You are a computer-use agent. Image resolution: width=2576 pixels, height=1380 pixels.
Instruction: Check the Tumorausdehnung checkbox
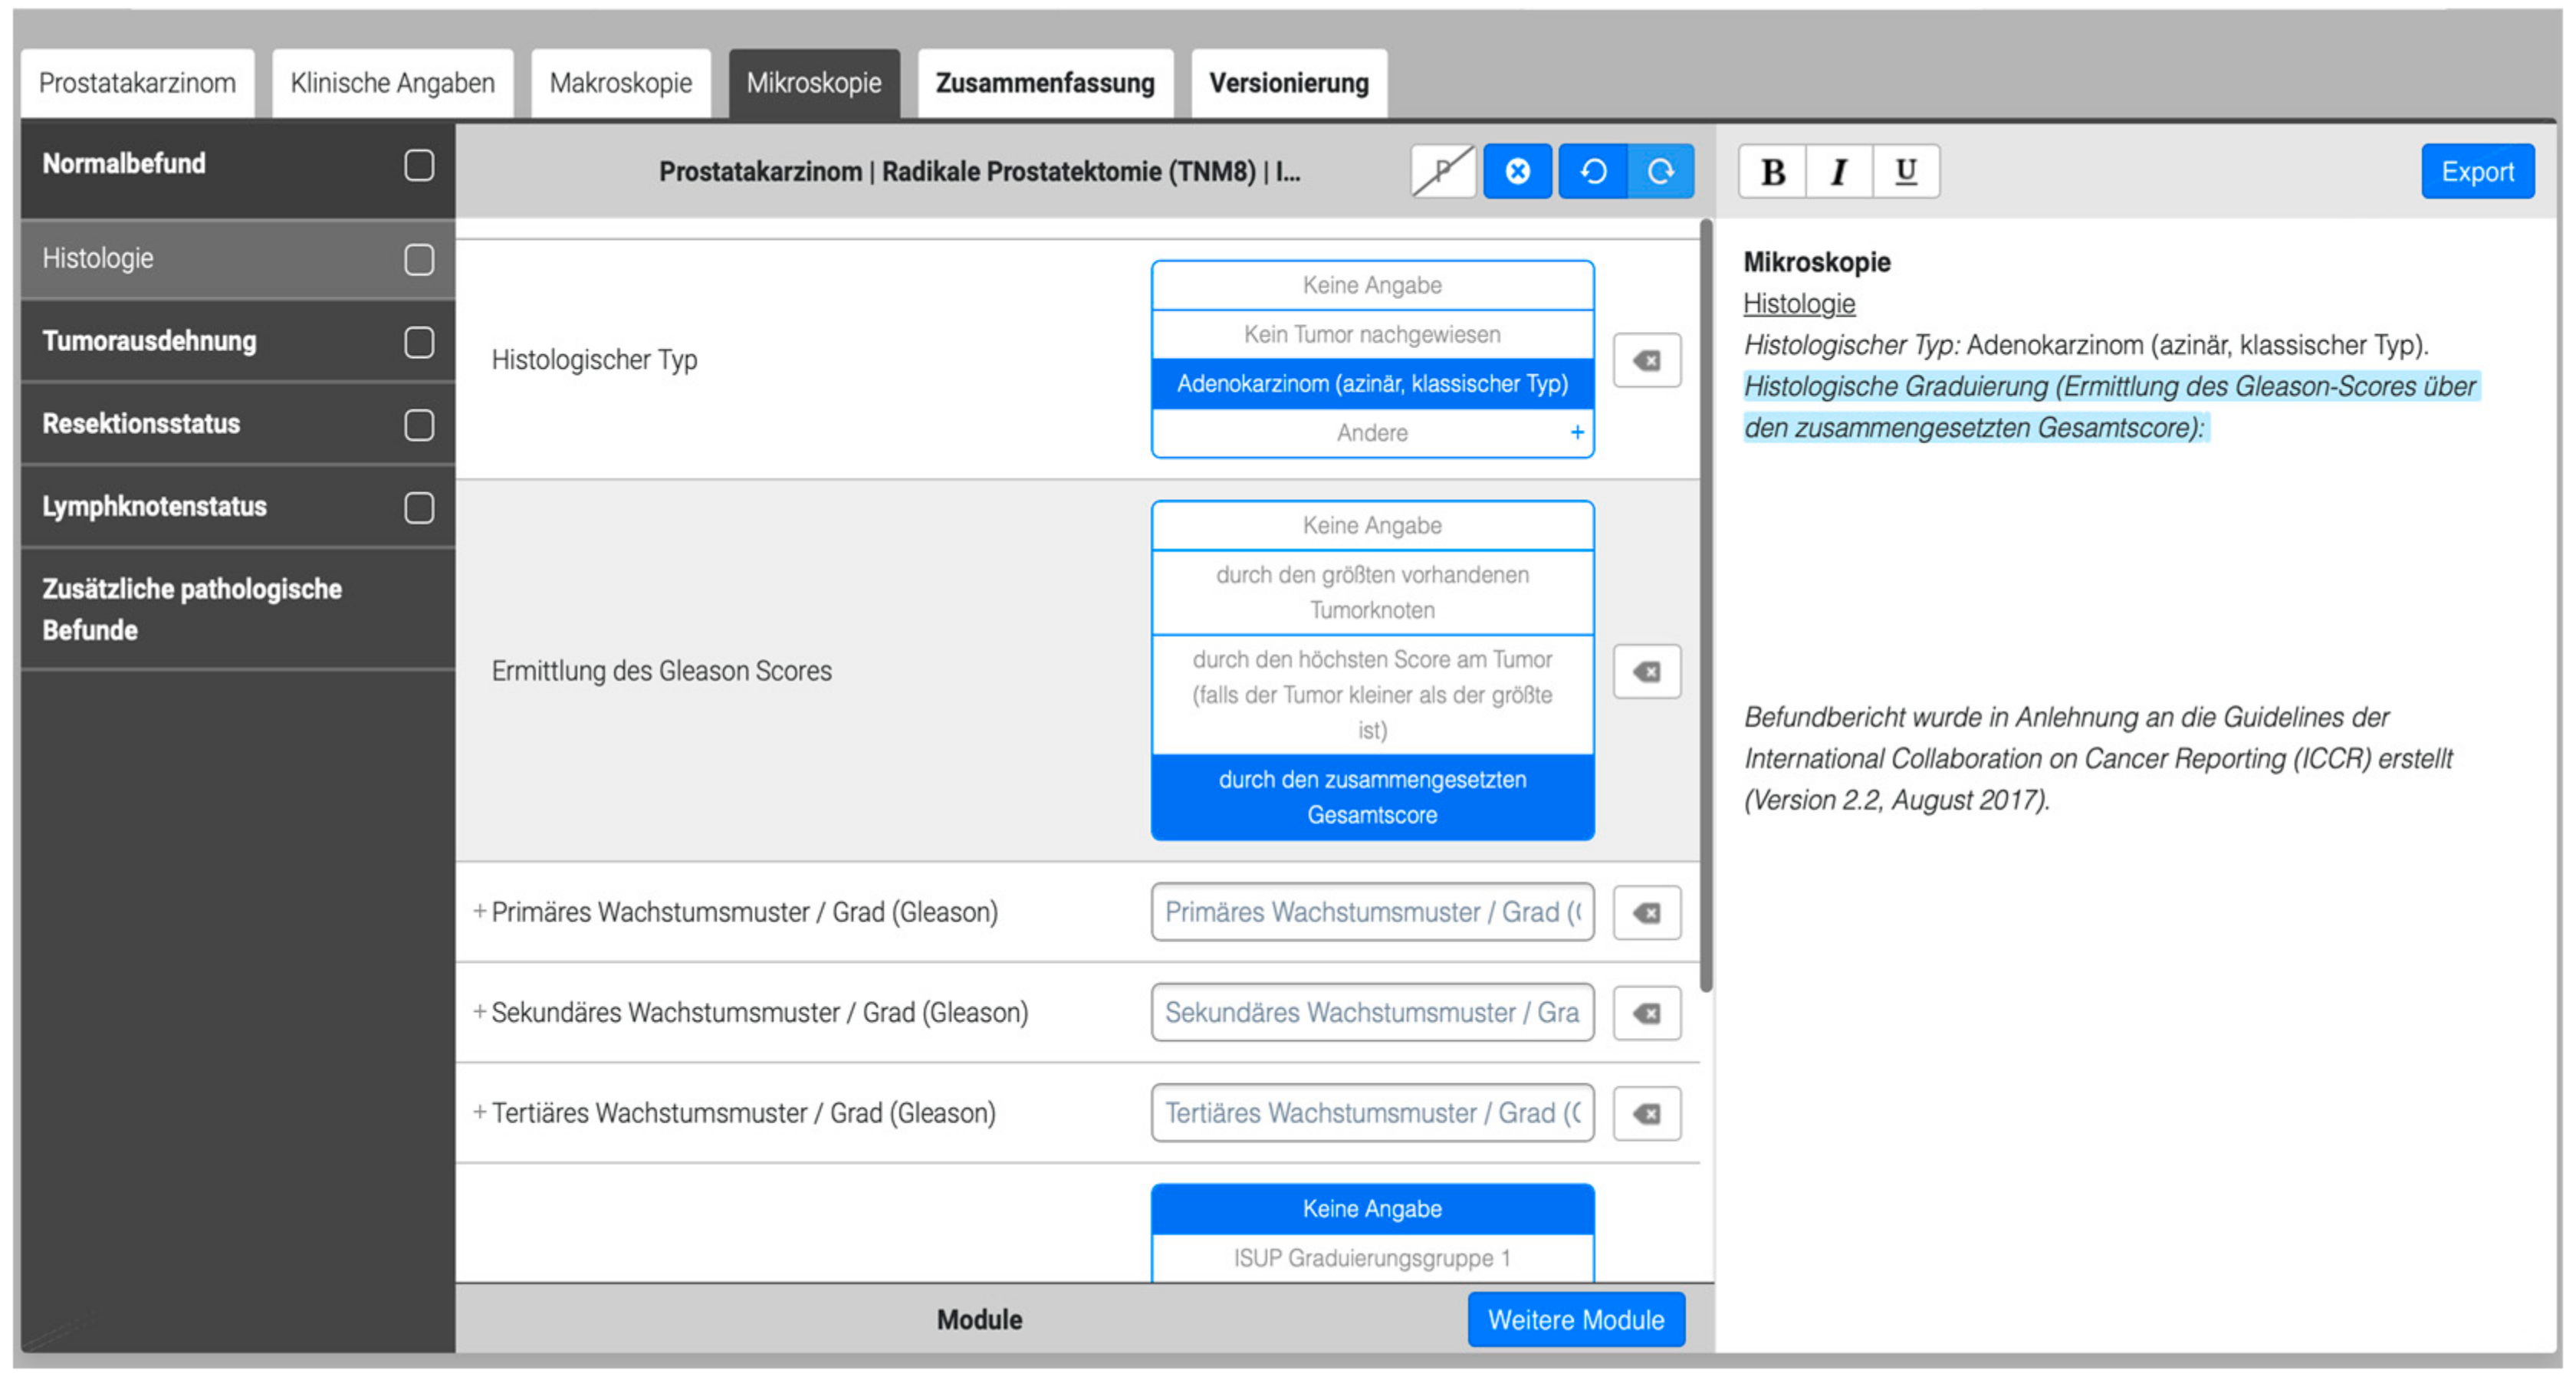click(x=419, y=342)
